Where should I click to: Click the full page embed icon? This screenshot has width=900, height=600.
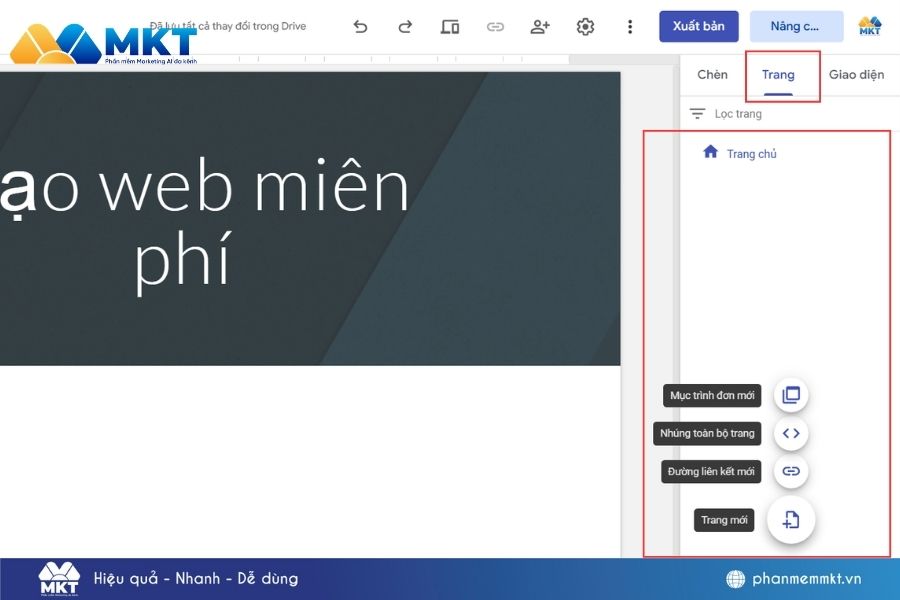pos(791,433)
